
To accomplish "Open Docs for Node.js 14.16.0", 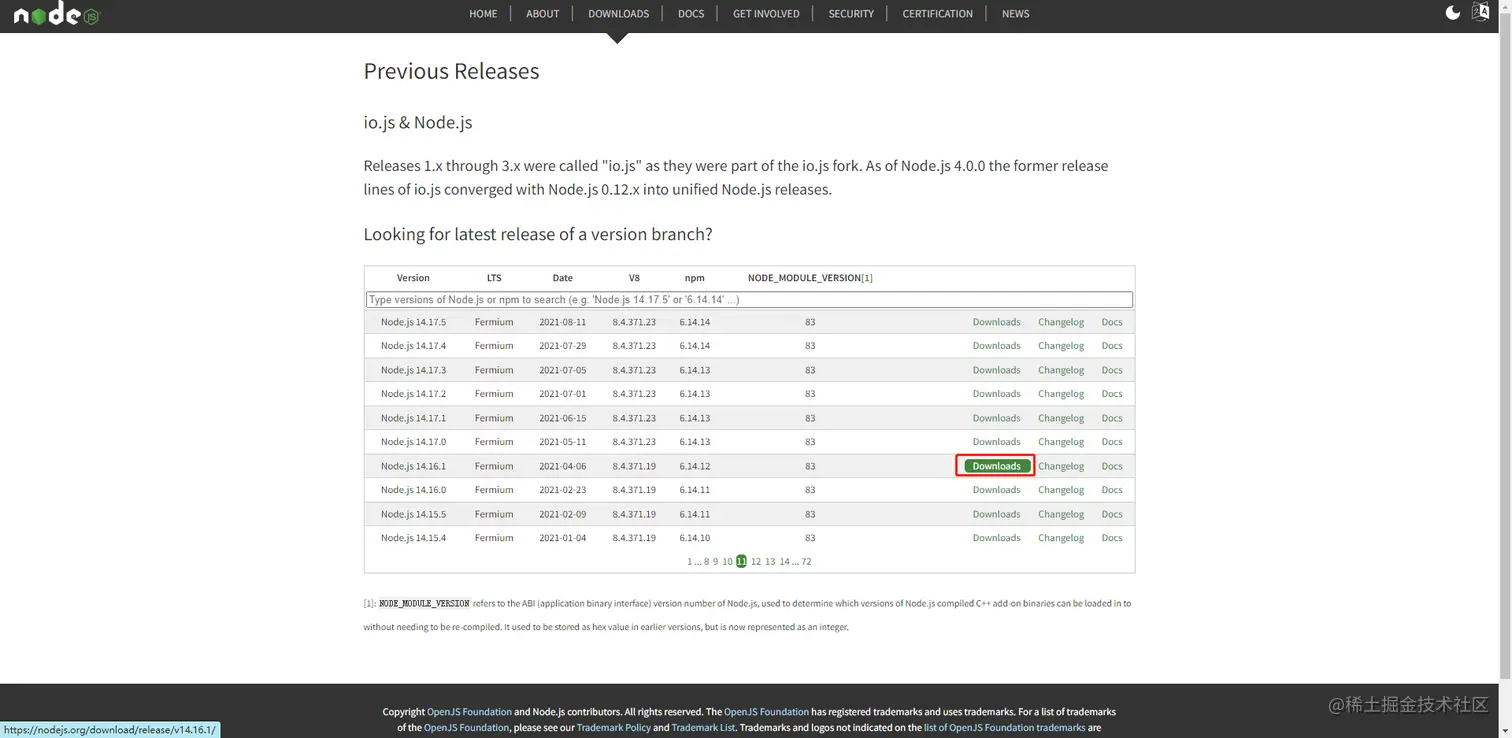I will coord(1112,490).
